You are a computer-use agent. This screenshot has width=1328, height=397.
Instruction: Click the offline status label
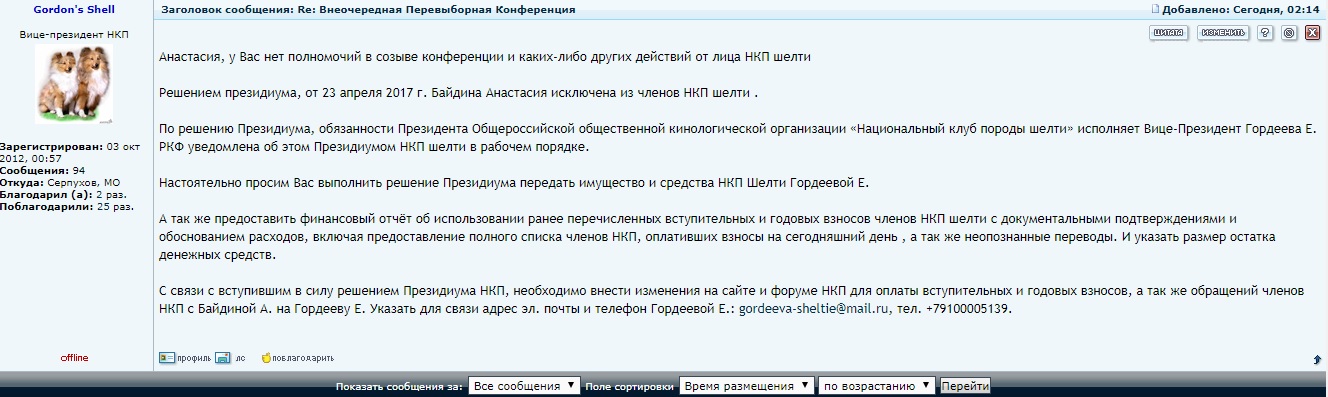click(75, 358)
